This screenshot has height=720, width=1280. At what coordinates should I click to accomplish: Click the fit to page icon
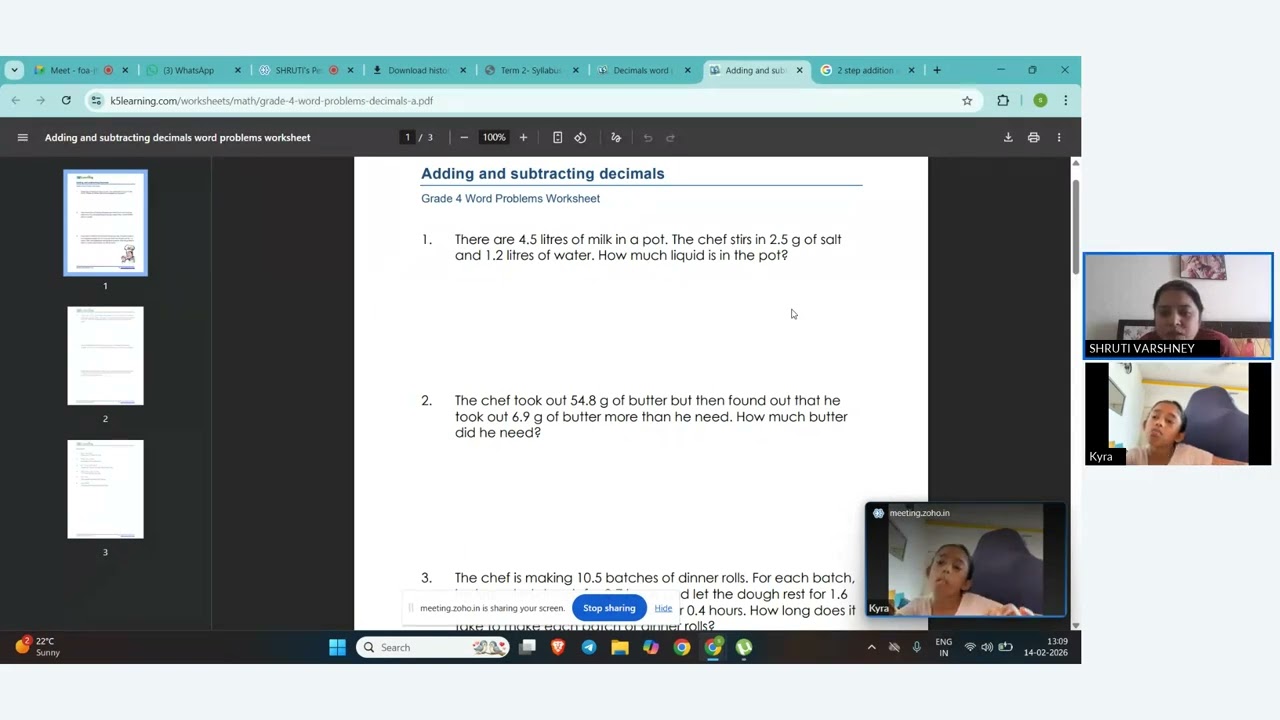point(557,138)
